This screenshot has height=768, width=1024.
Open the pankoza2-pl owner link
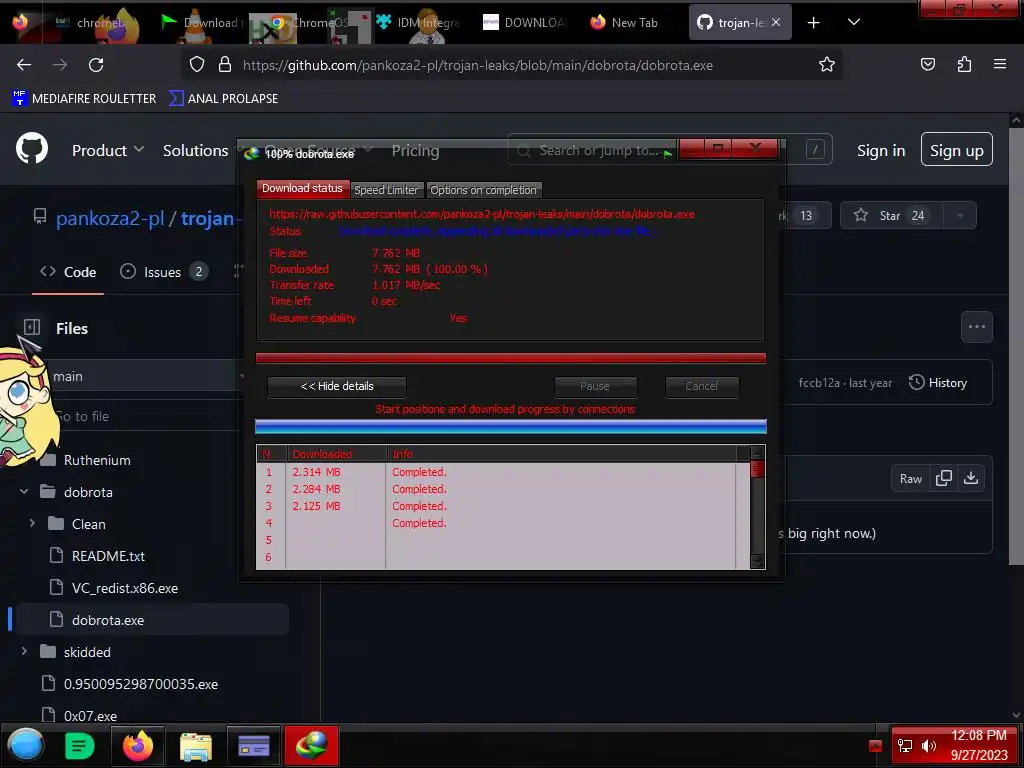tap(110, 218)
